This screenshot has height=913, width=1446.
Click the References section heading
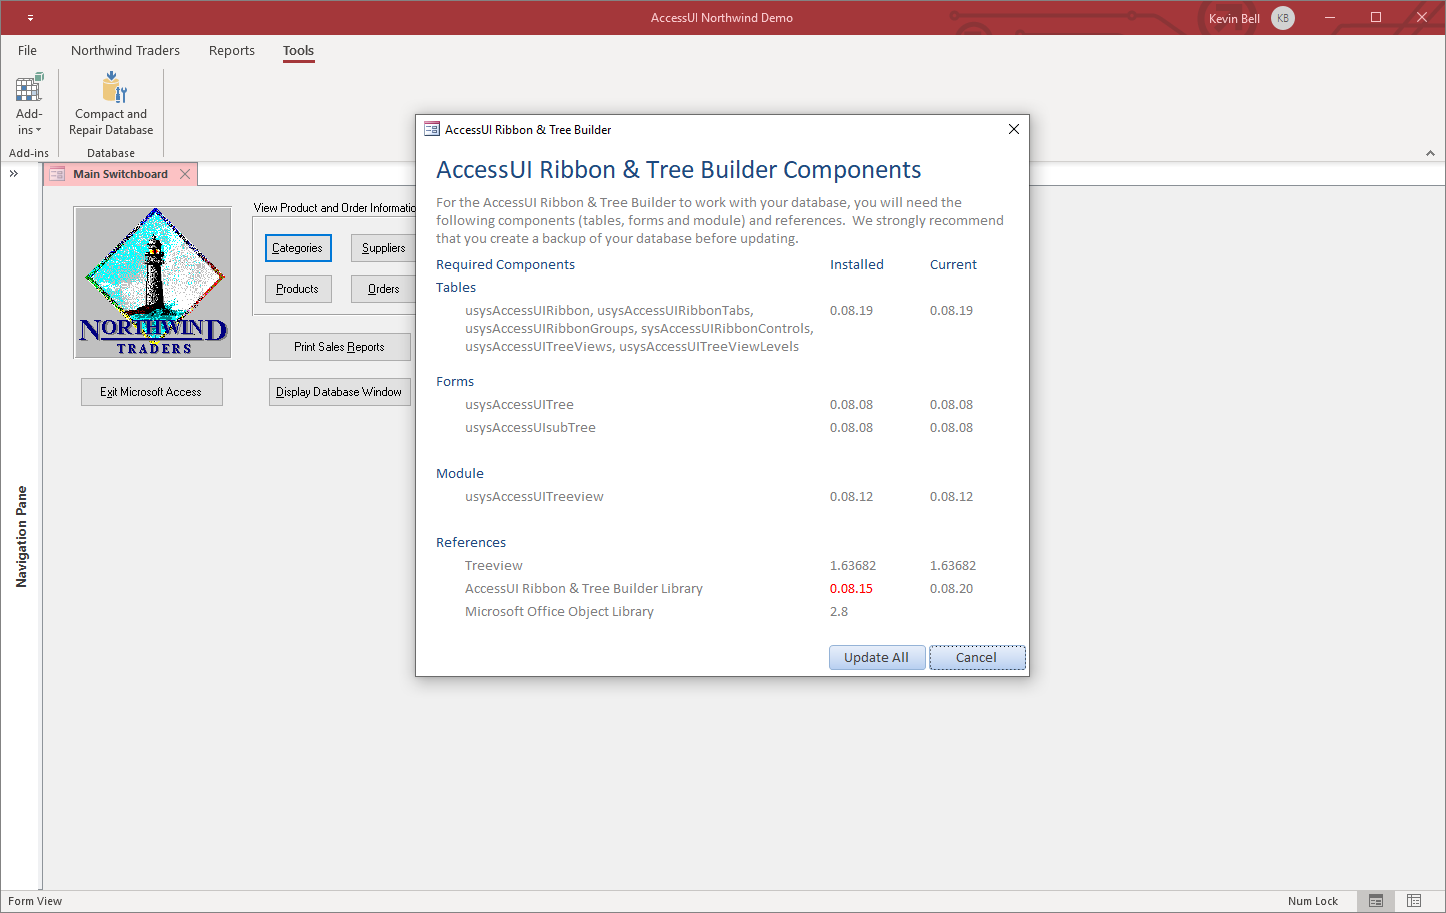tap(471, 542)
